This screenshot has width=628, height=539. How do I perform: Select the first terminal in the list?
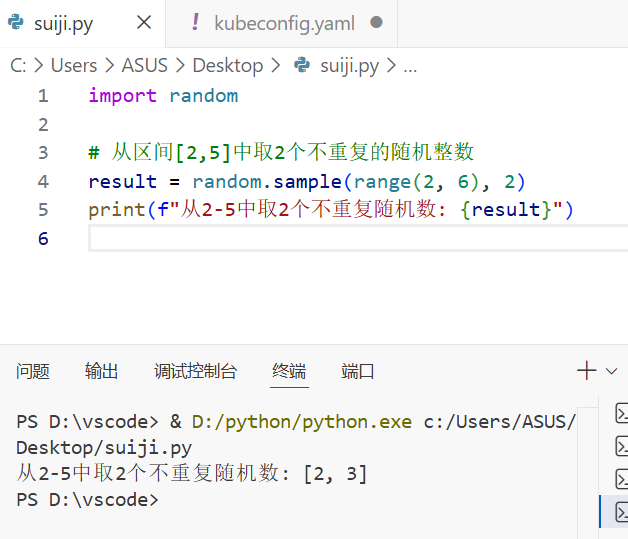pyautogui.click(x=620, y=413)
